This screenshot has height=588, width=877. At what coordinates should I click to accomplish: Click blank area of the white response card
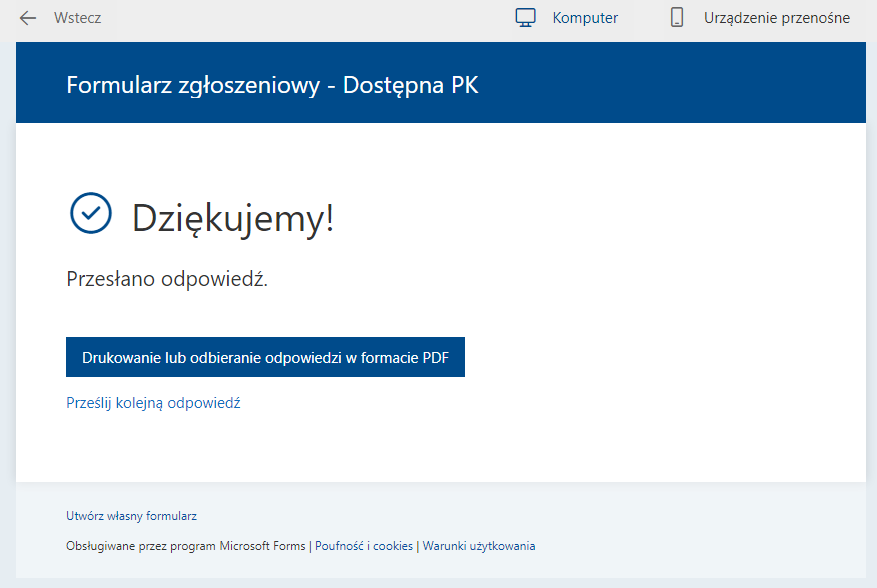tap(650, 300)
